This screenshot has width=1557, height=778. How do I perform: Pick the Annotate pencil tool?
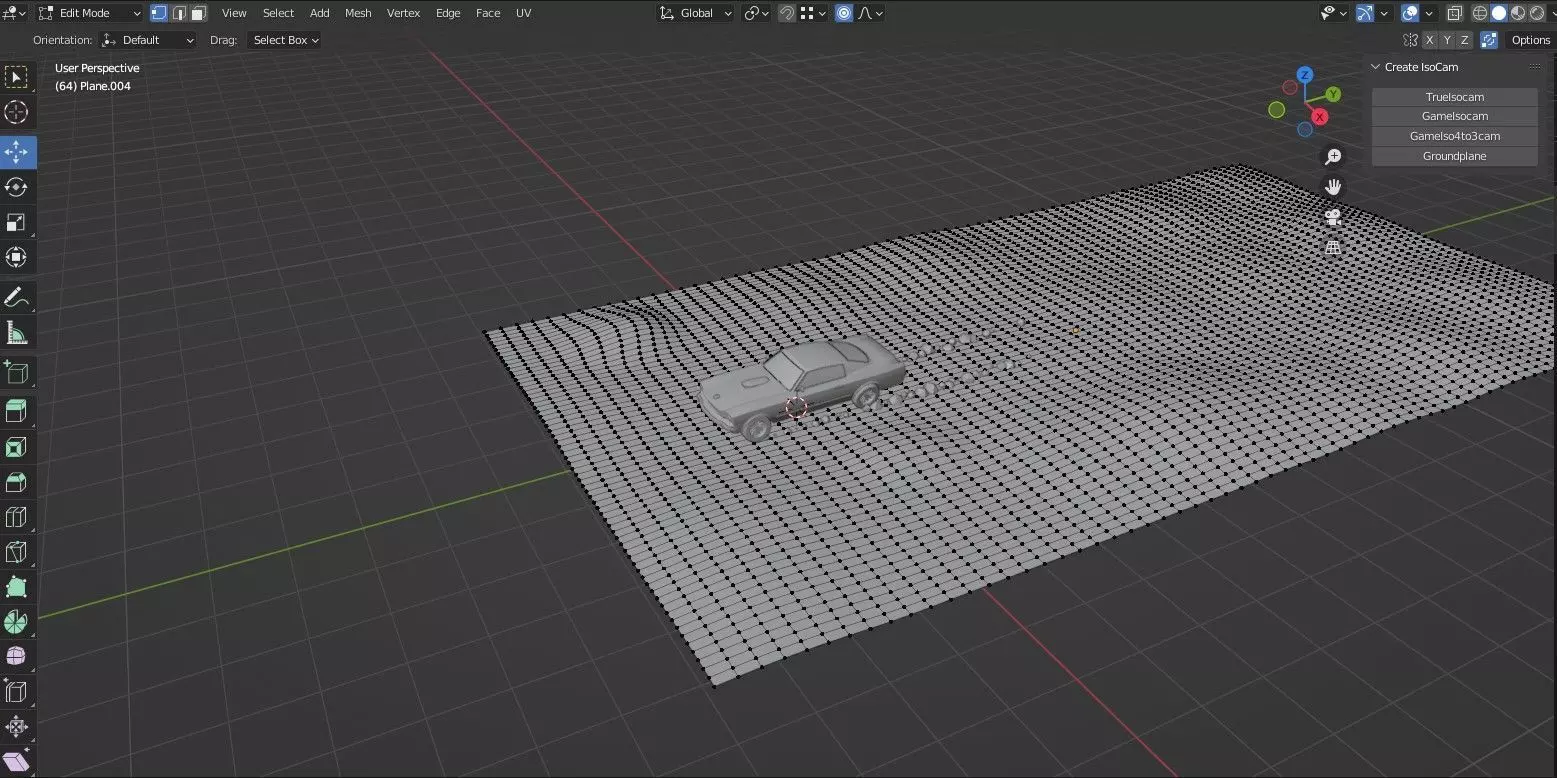[x=16, y=297]
